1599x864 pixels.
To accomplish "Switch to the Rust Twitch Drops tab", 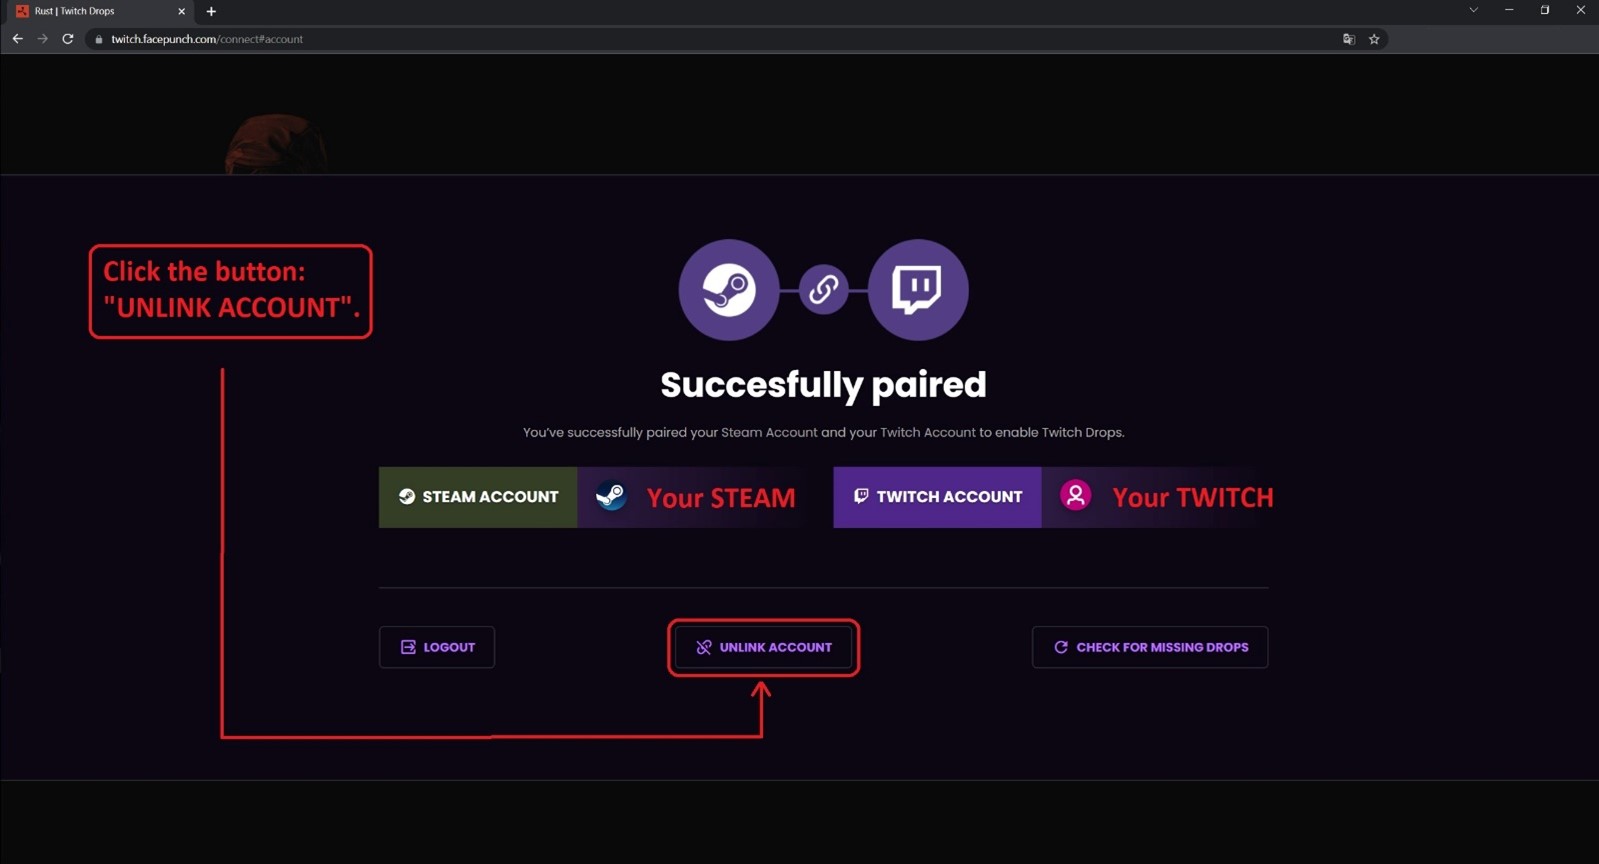I will click(90, 11).
